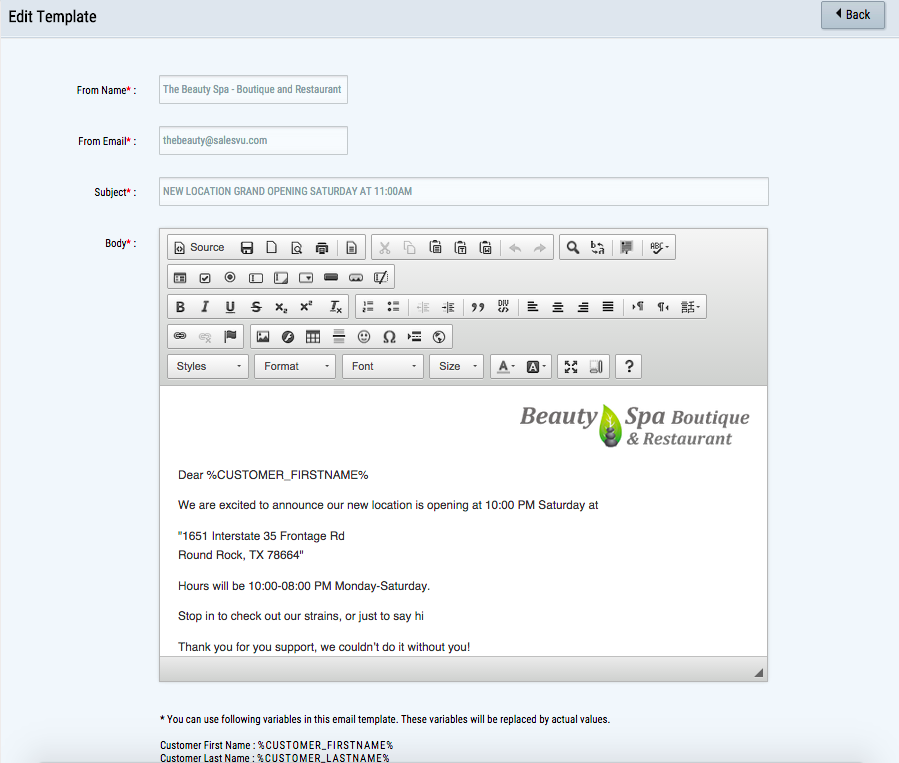Toggle strikethrough formatting

tap(256, 307)
